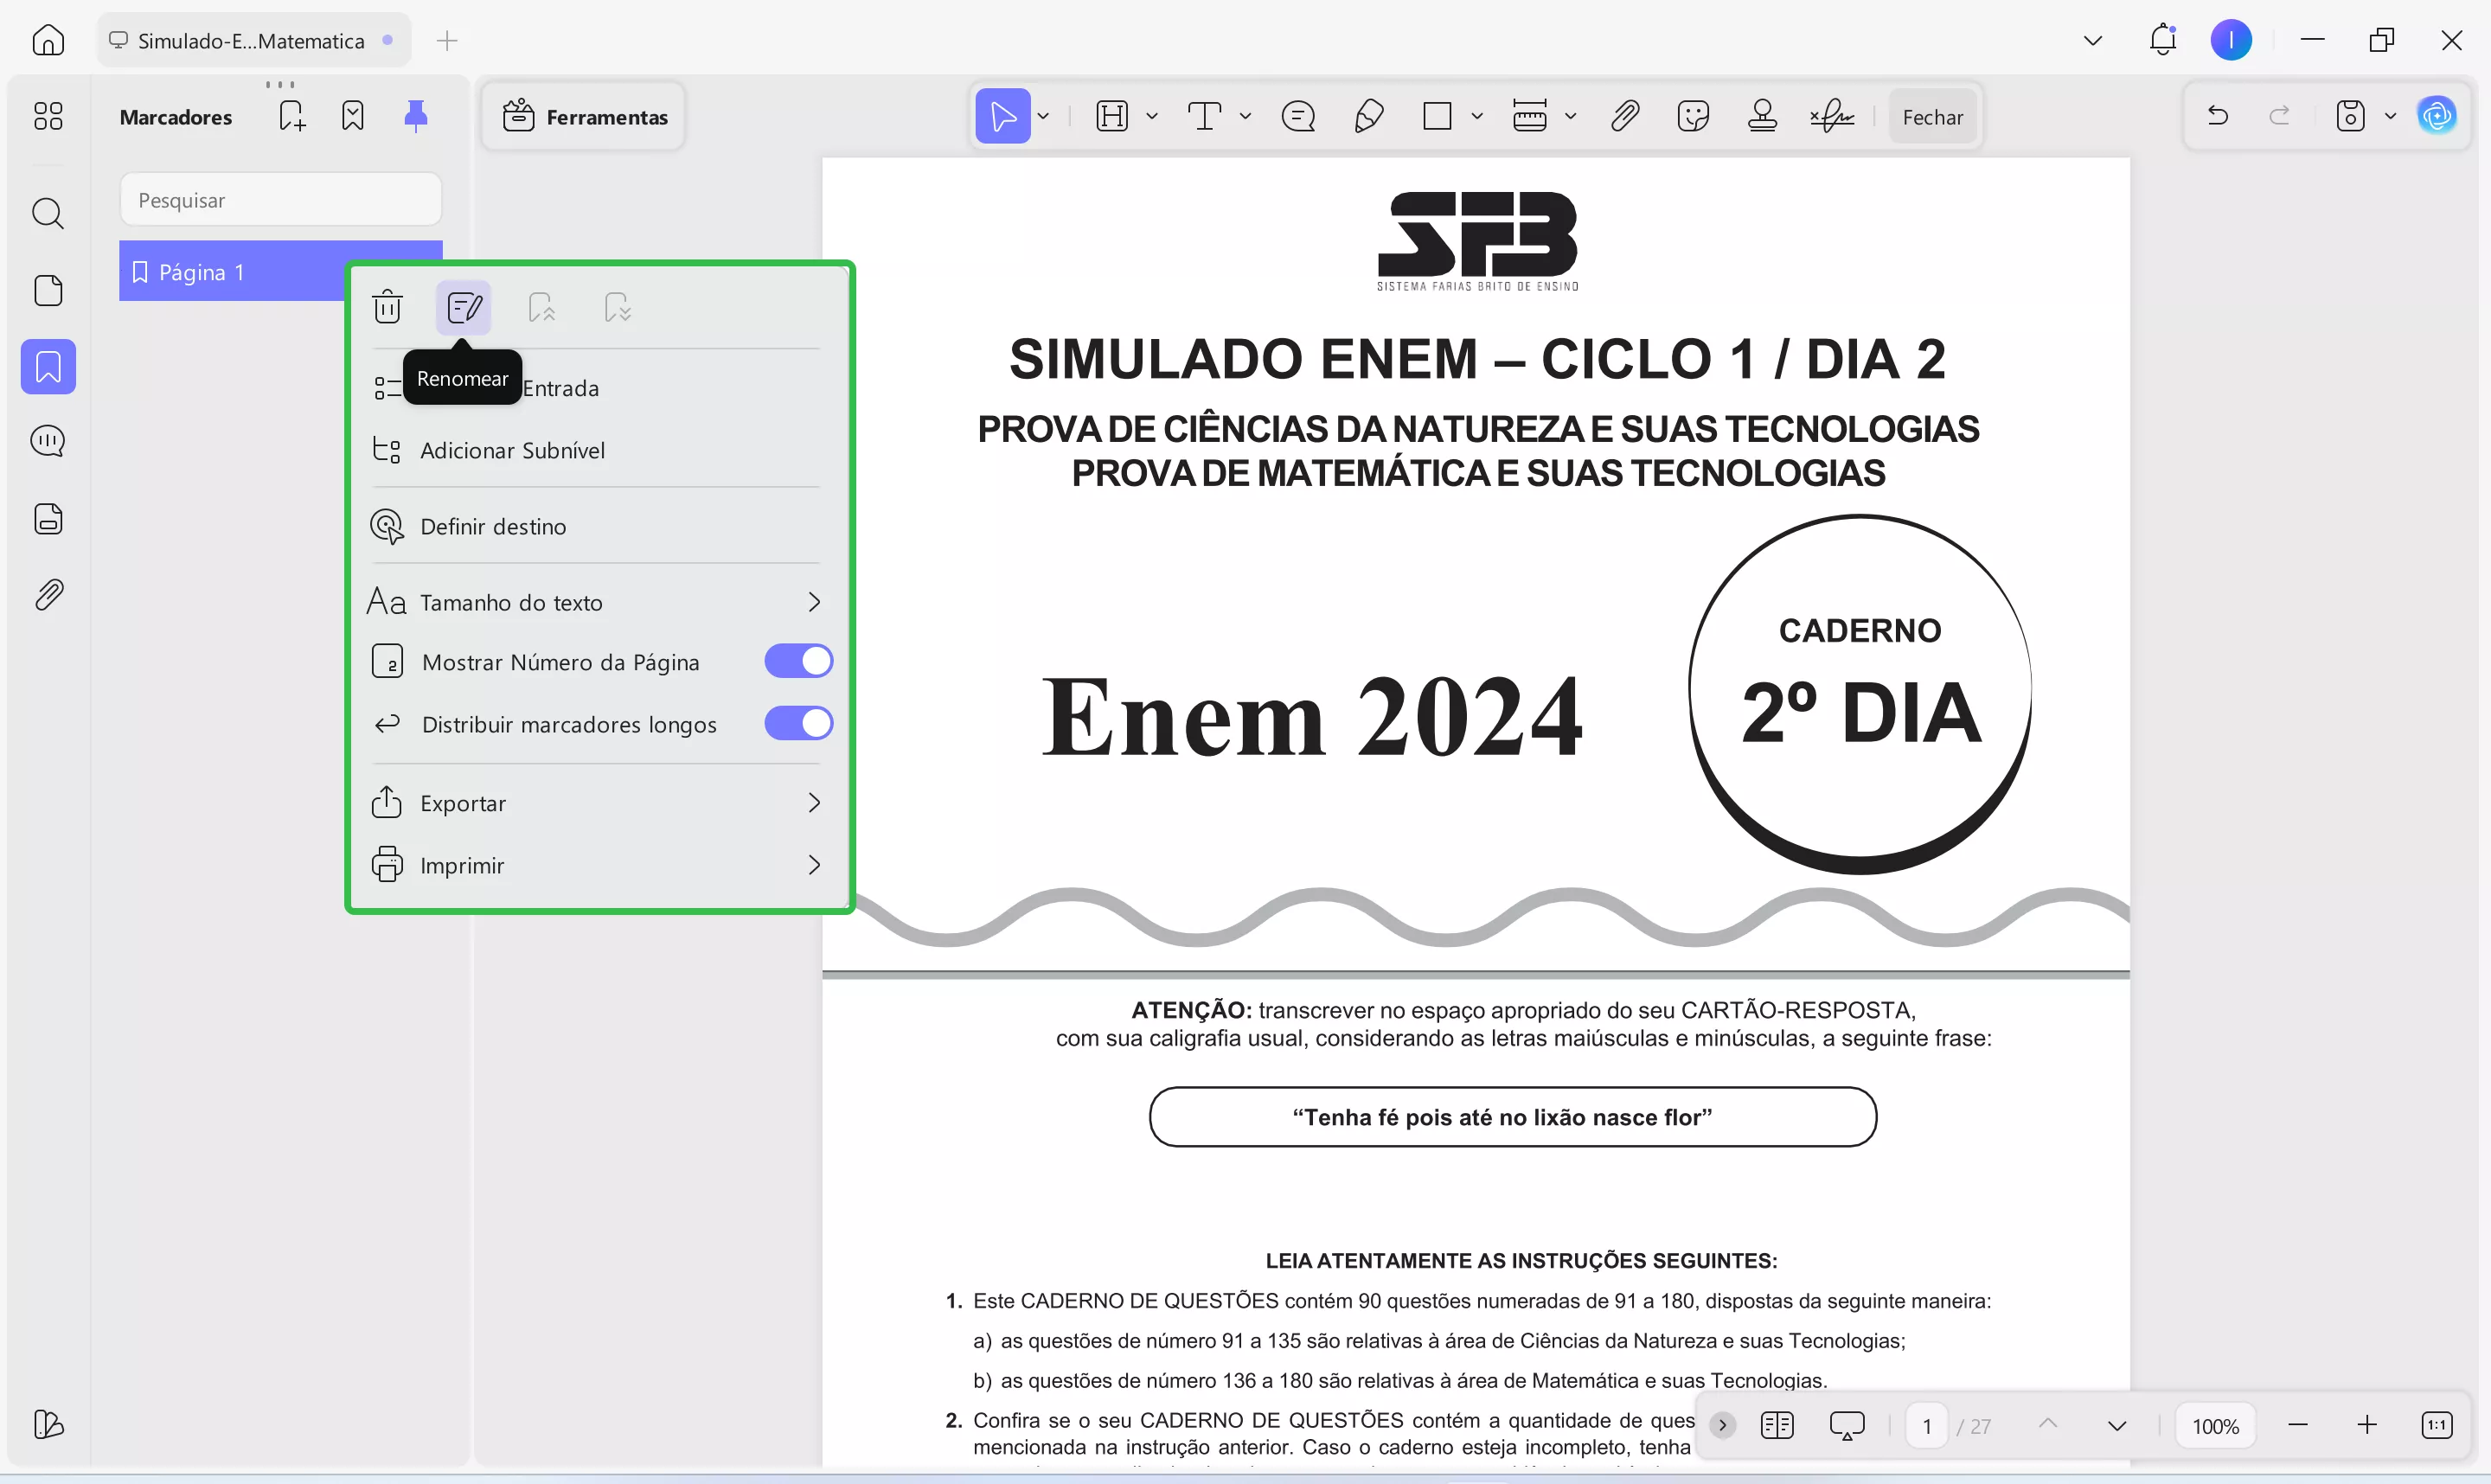
Task: Open the search panel in sidebar
Action: pos(48,213)
